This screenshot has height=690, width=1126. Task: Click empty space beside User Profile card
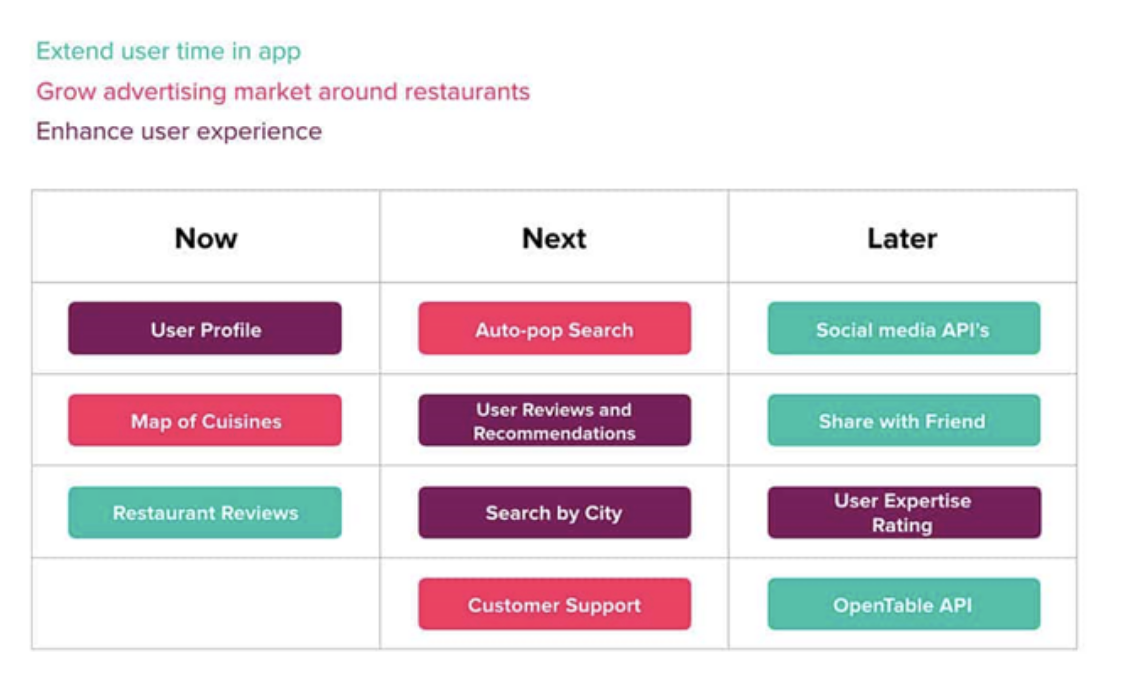pyautogui.click(x=360, y=328)
